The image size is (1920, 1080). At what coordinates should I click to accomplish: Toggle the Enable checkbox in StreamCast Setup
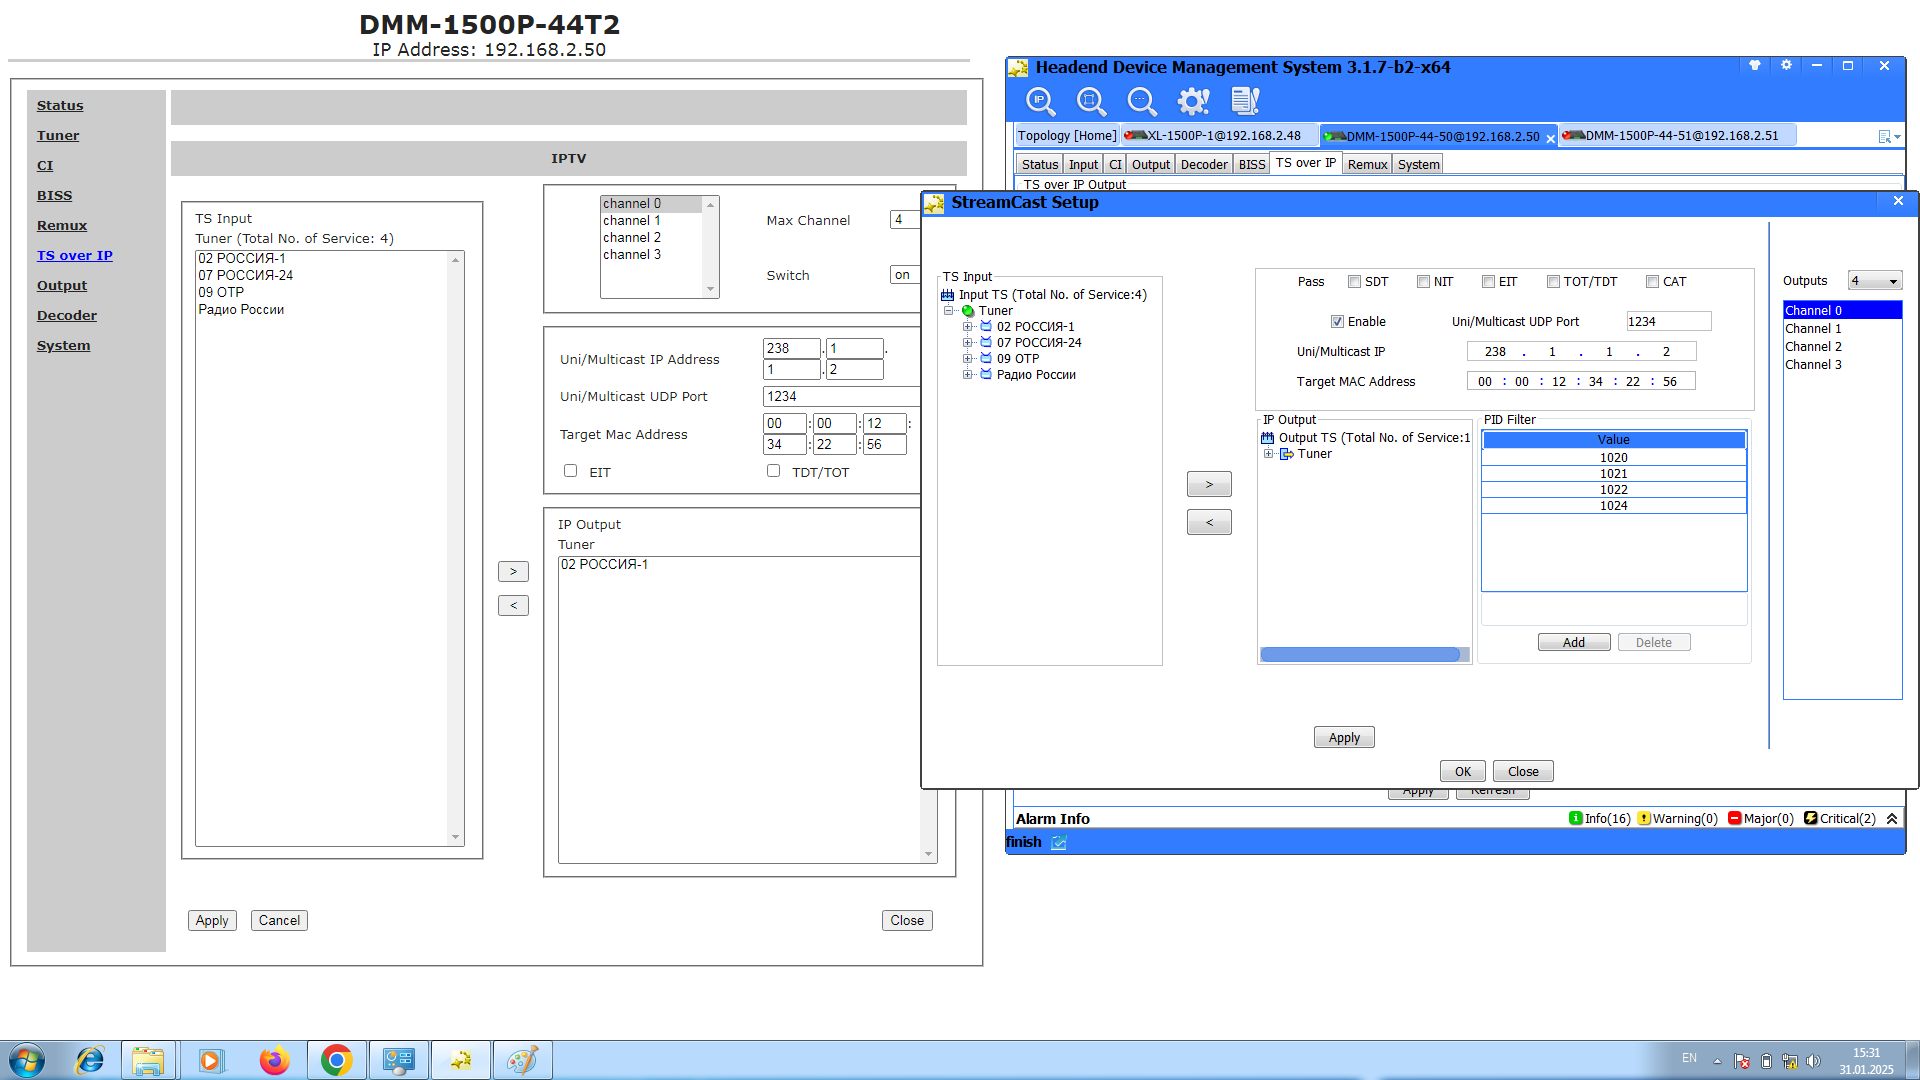1337,322
